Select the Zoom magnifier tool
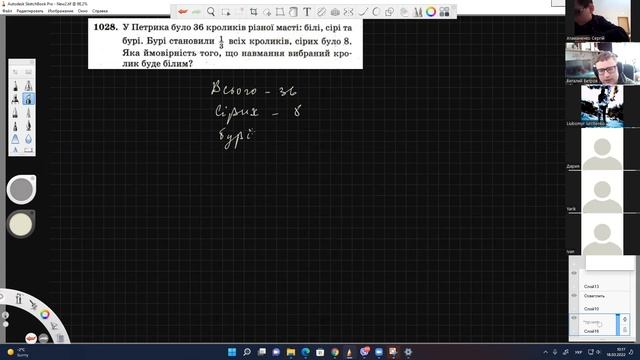Viewport: 640px width, 360px height. [x=211, y=12]
